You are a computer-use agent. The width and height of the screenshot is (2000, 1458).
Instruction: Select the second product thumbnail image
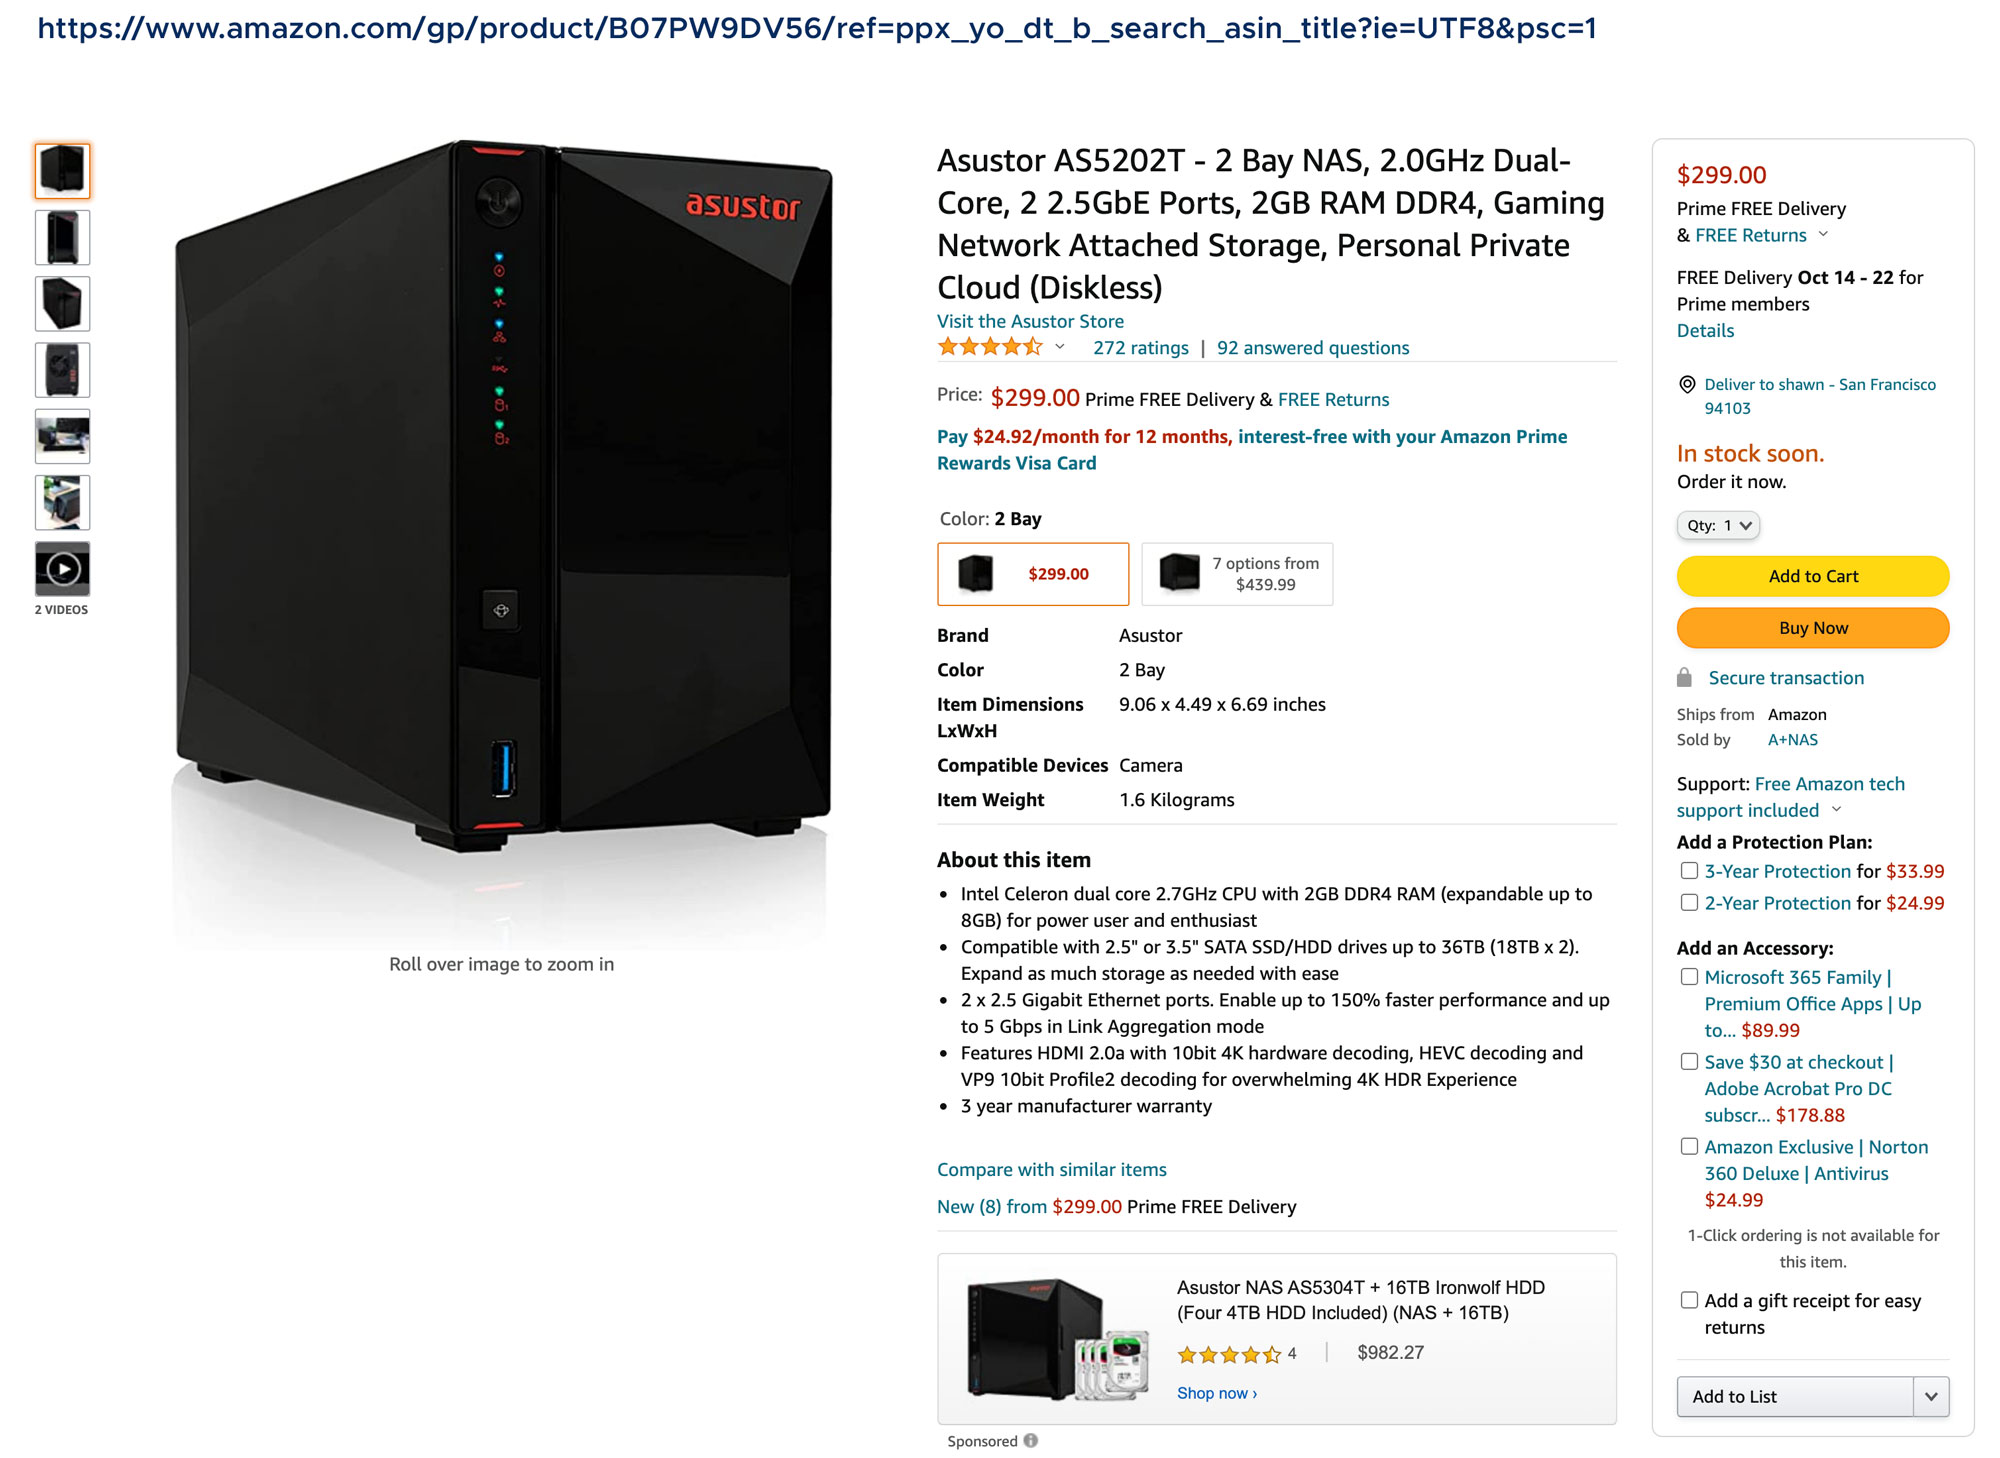coord(62,237)
